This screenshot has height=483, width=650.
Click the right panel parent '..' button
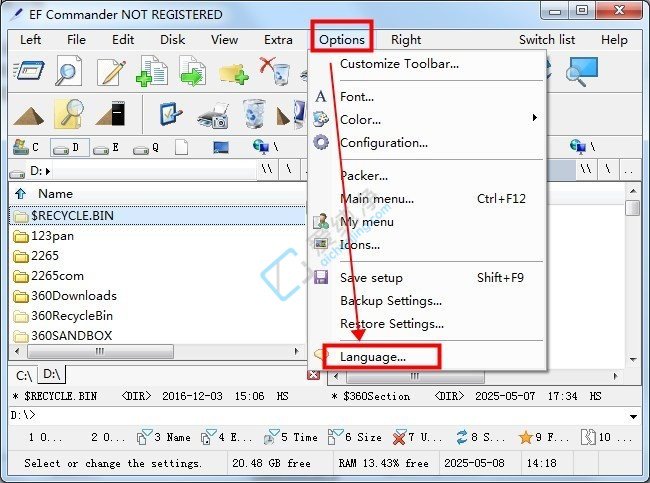pos(628,170)
